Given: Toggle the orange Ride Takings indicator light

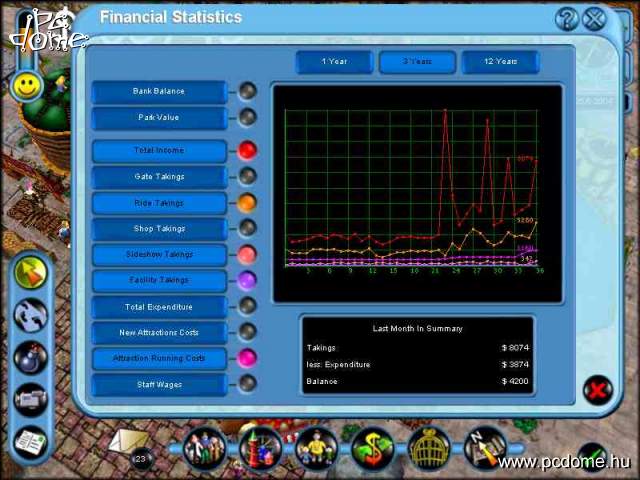Looking at the screenshot, I should 246,203.
